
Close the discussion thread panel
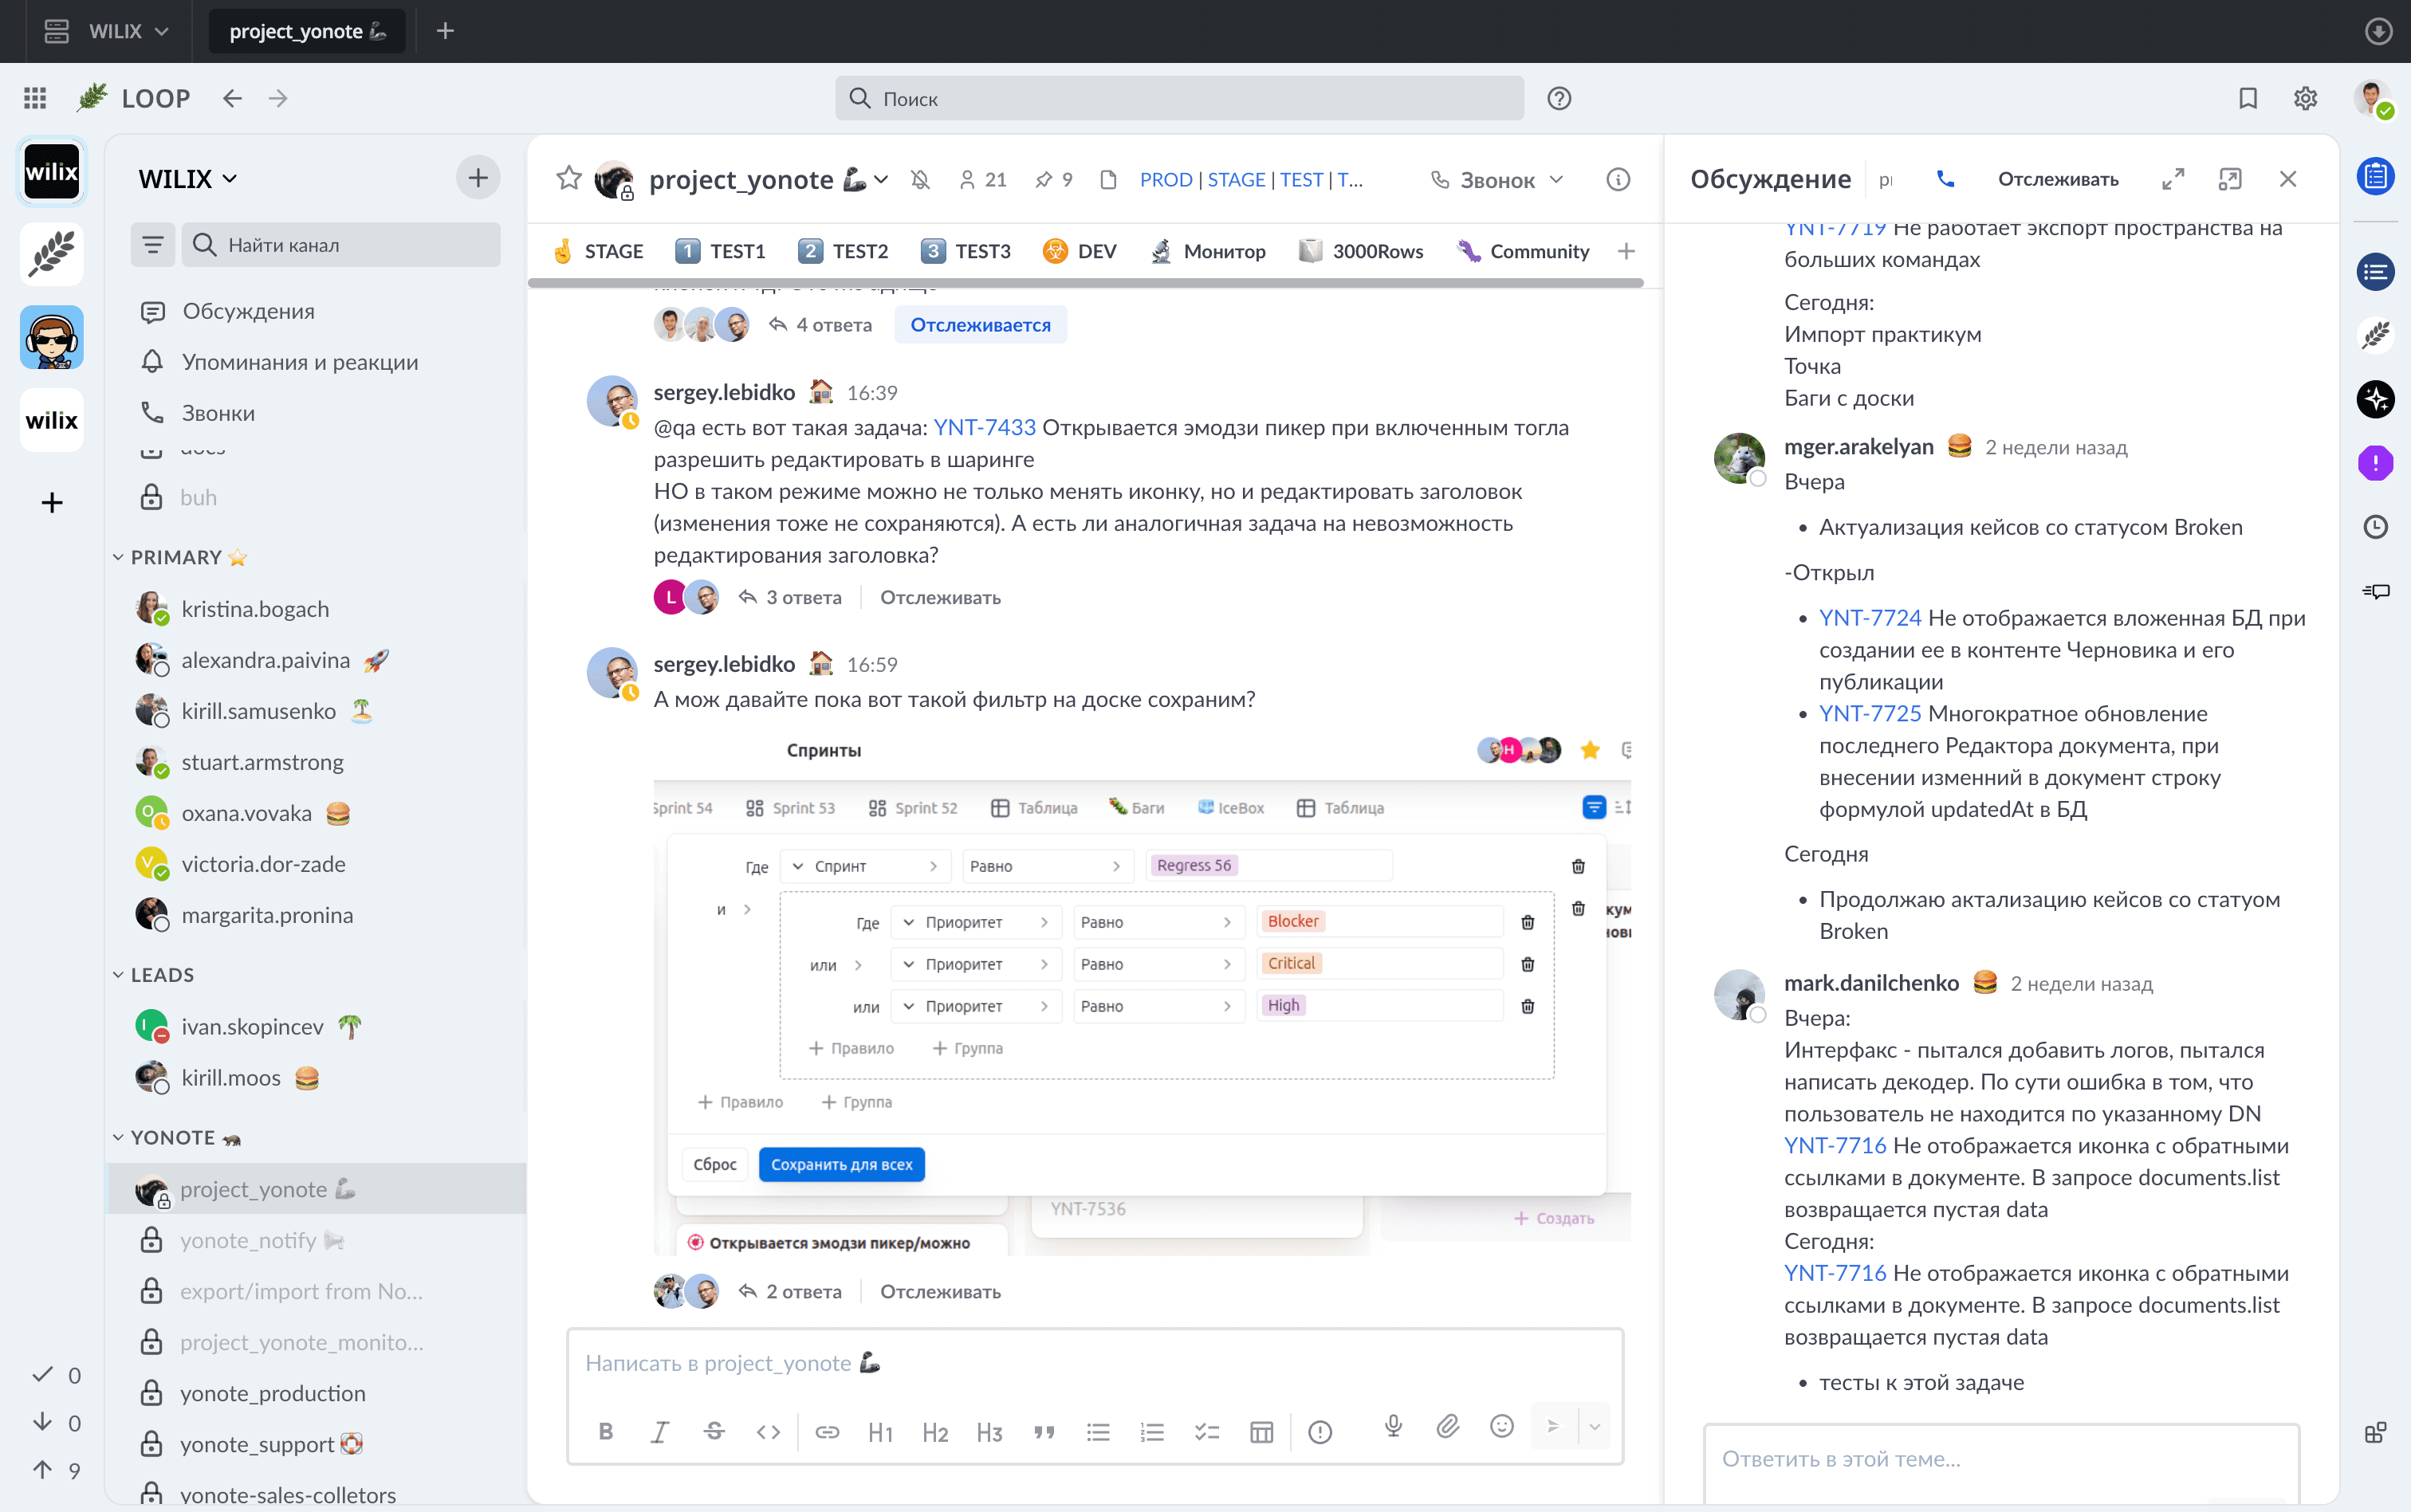click(2288, 179)
